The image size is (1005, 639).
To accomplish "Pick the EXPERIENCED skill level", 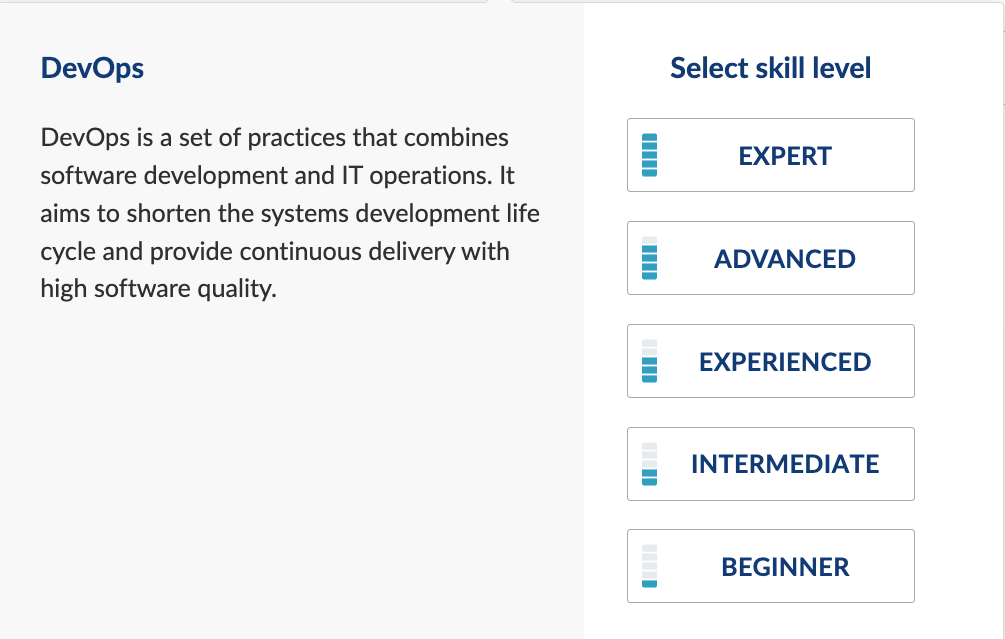I will tap(770, 361).
